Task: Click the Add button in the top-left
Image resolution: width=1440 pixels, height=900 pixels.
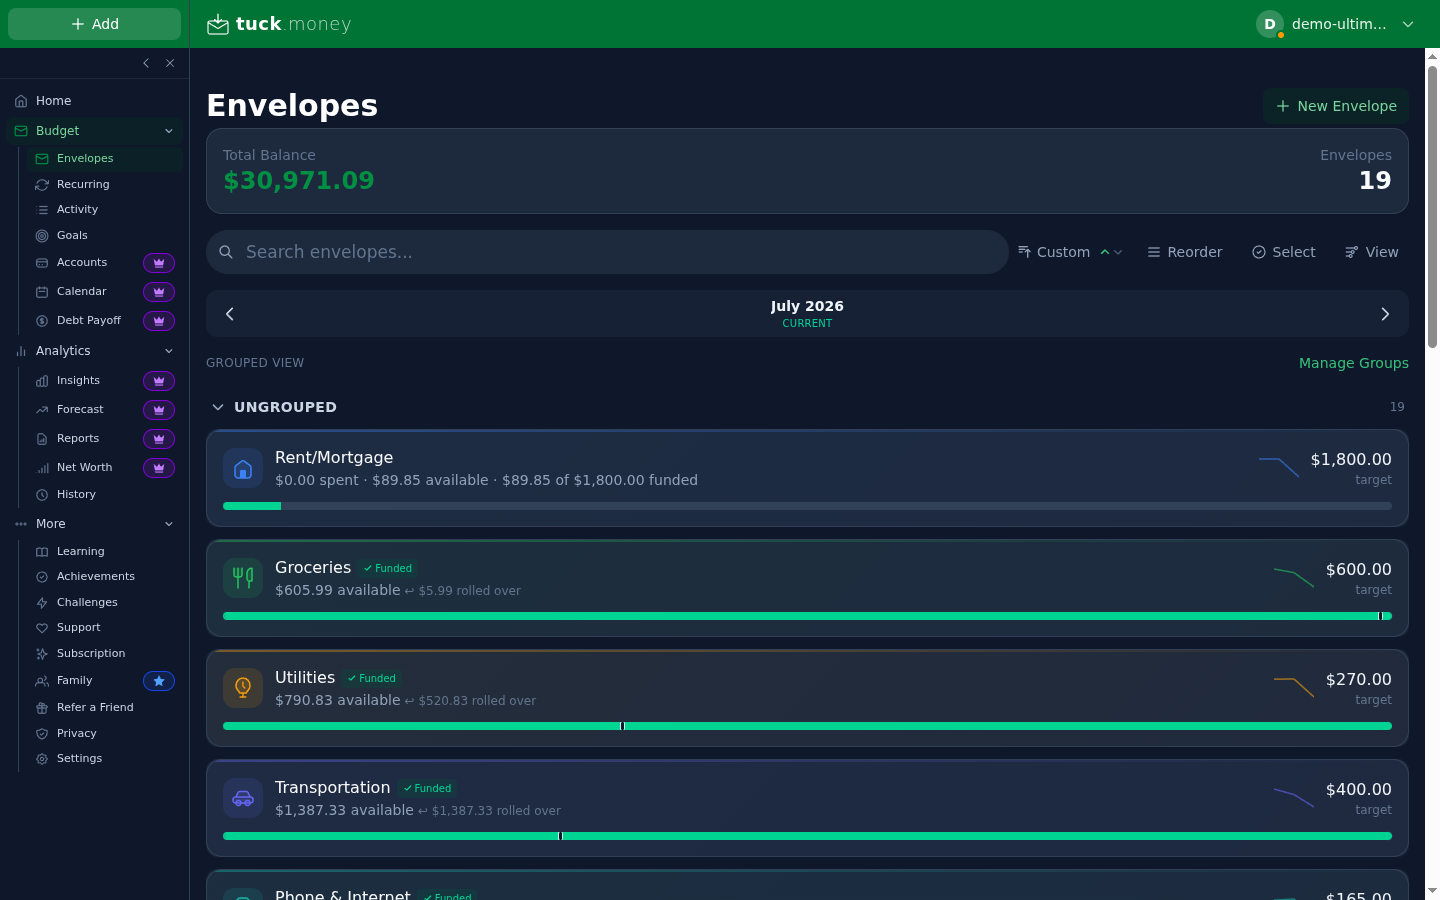Action: (94, 24)
